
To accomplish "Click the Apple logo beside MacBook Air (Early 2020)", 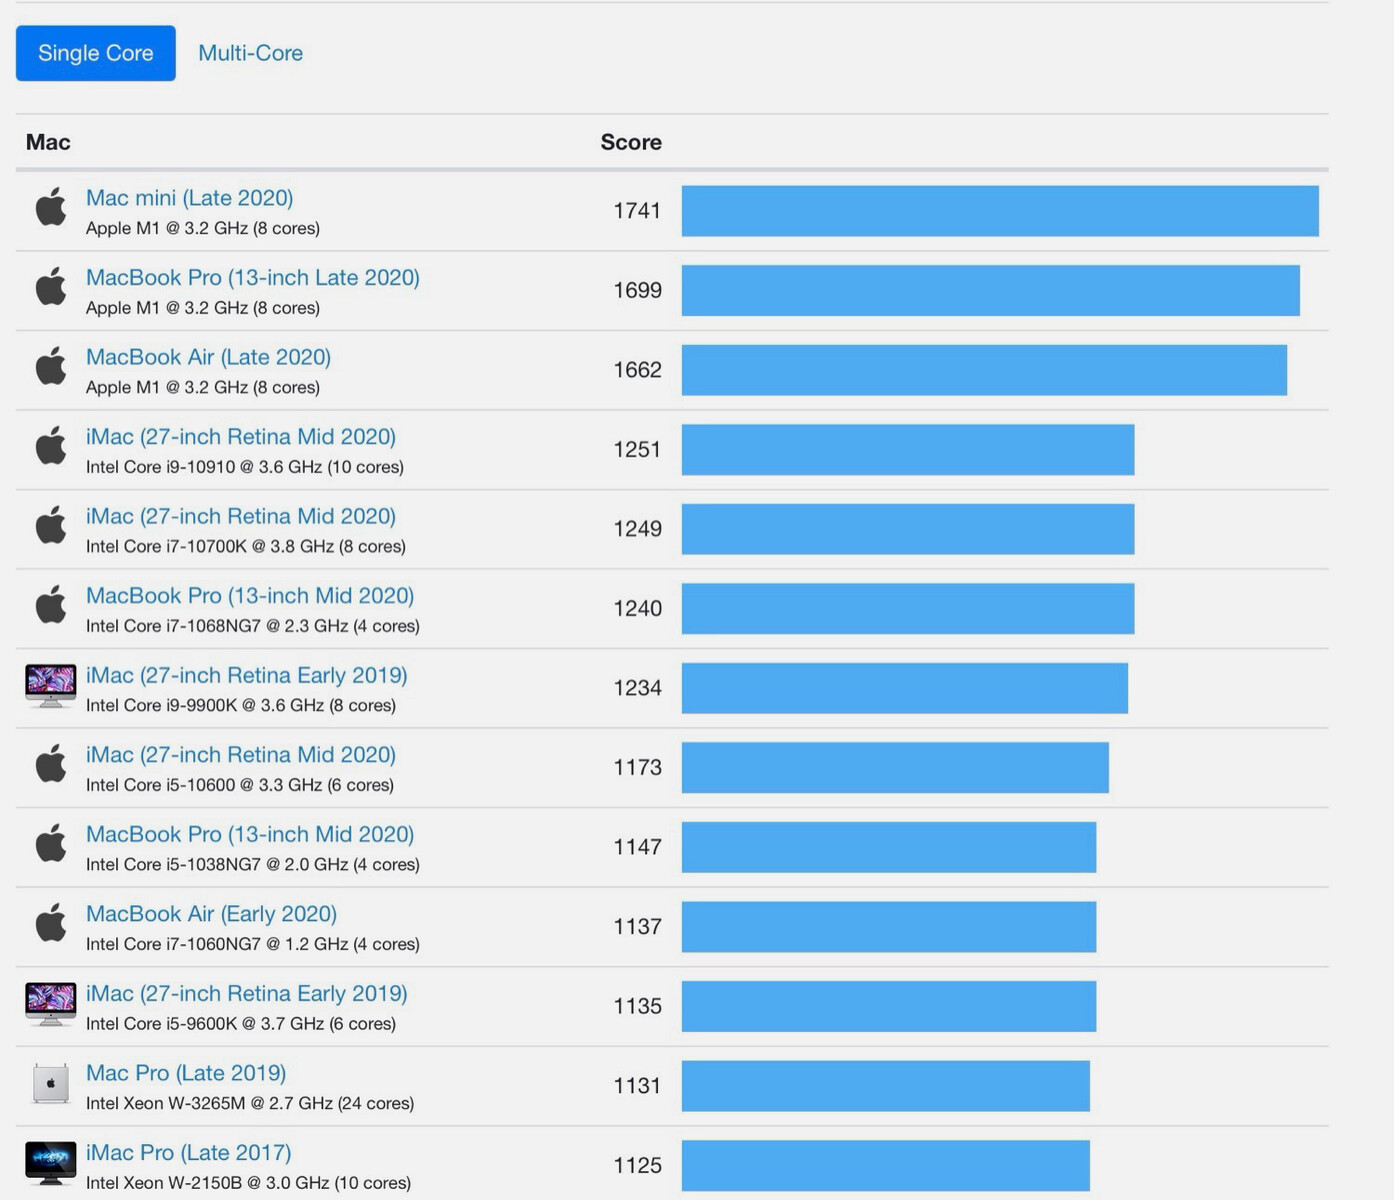I will pos(51,923).
